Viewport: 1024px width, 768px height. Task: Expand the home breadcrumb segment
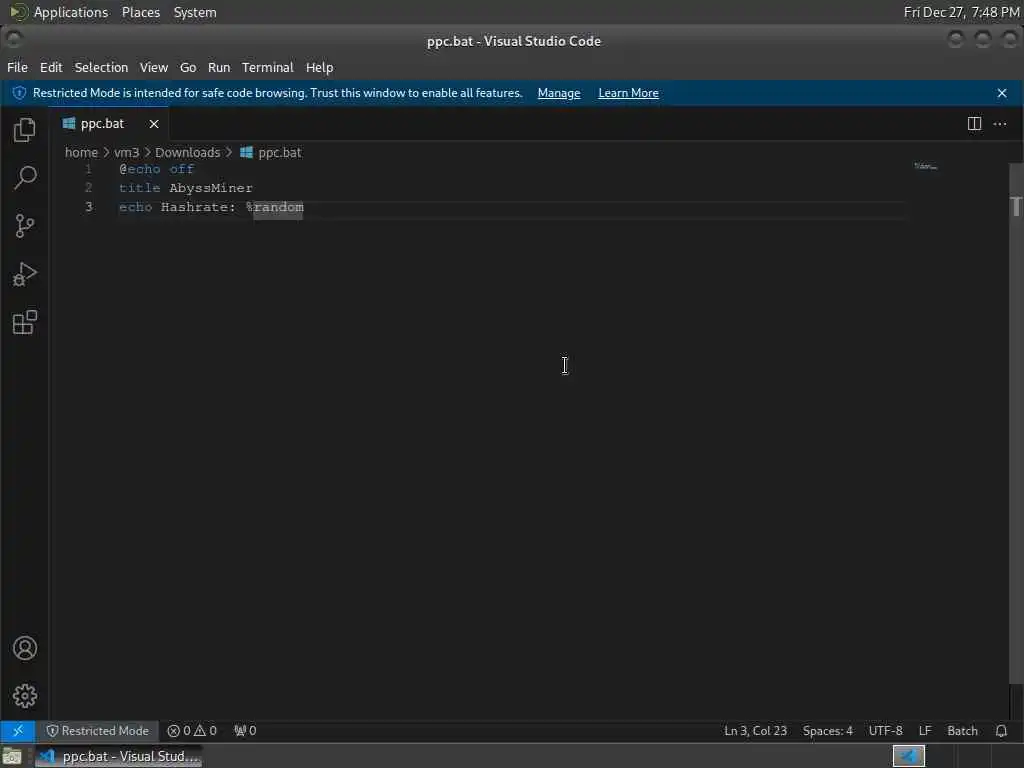coord(81,152)
